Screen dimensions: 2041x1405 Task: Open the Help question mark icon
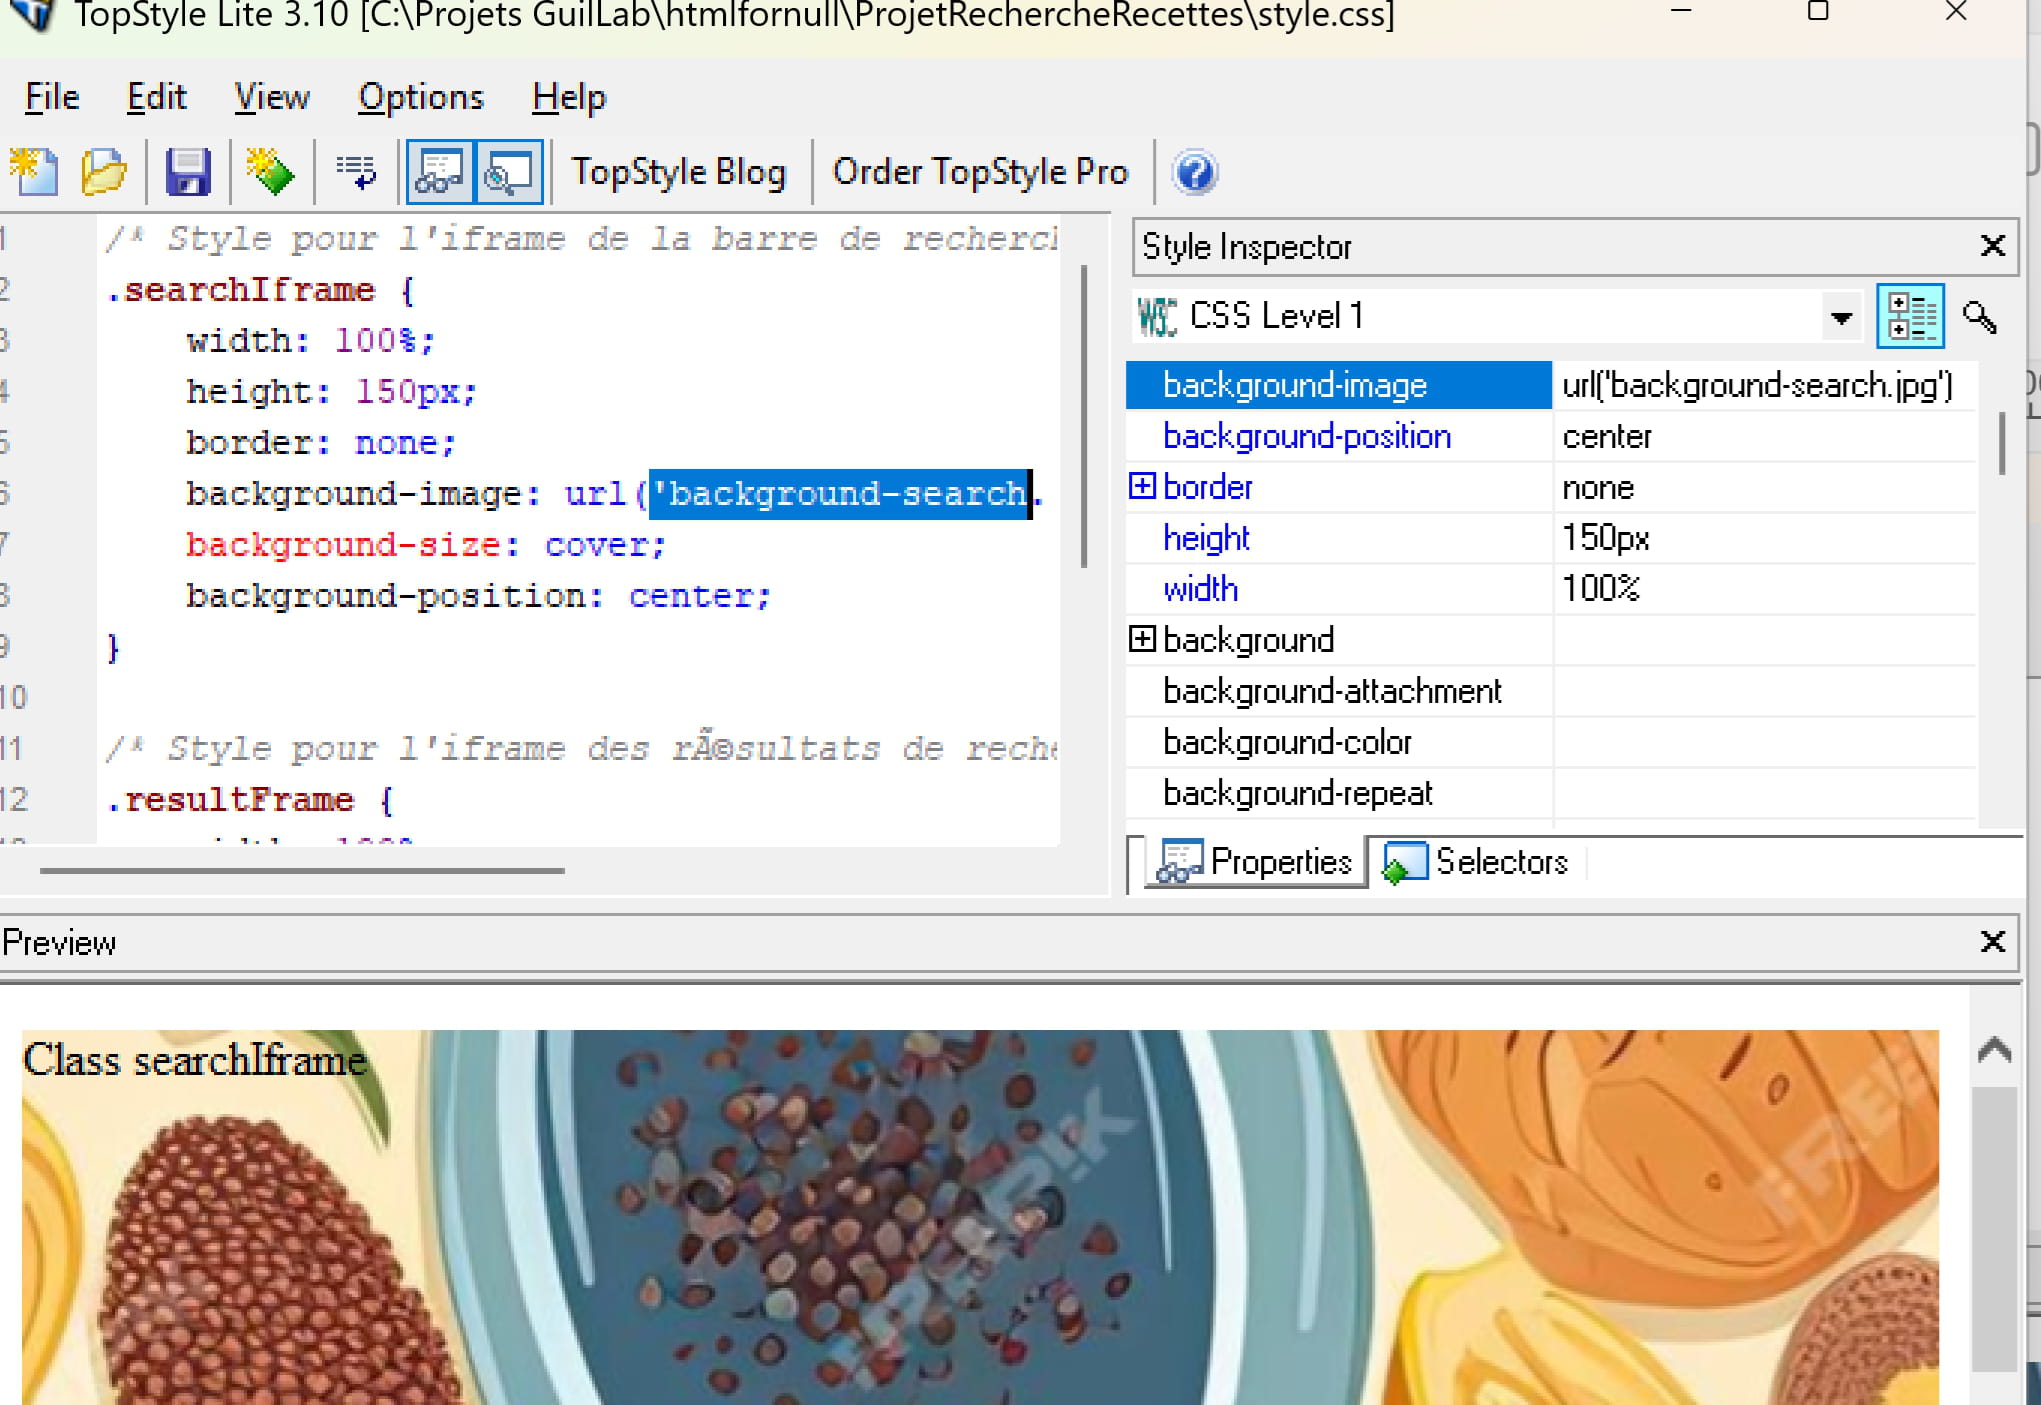click(x=1195, y=172)
